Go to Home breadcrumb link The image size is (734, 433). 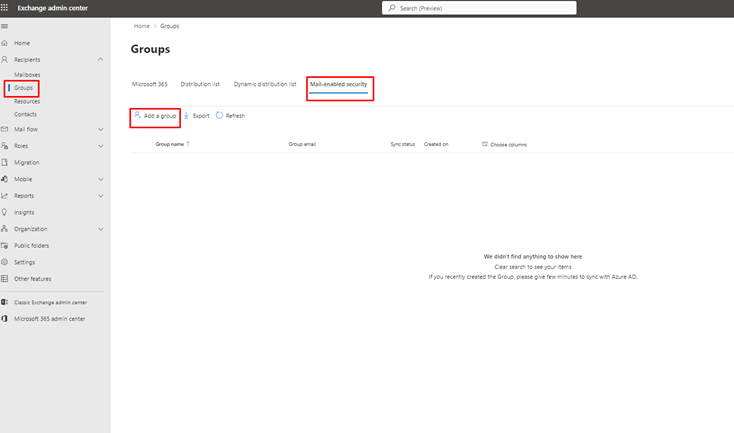(x=142, y=26)
